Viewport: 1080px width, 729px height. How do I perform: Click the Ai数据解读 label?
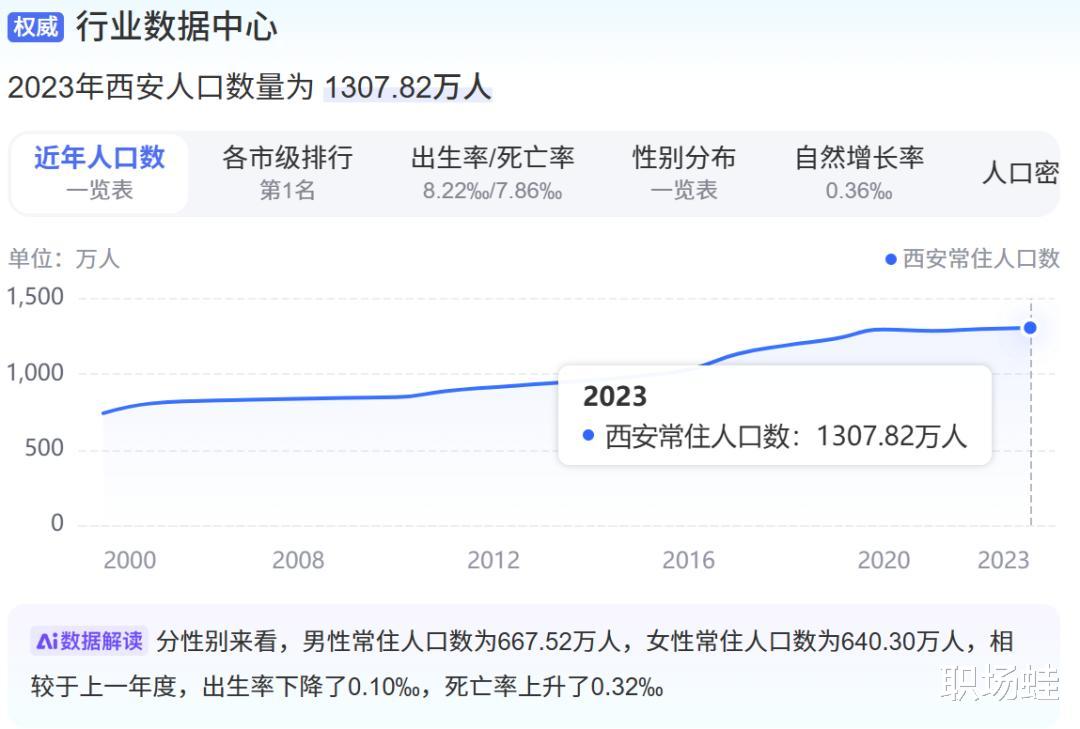tap(90, 641)
